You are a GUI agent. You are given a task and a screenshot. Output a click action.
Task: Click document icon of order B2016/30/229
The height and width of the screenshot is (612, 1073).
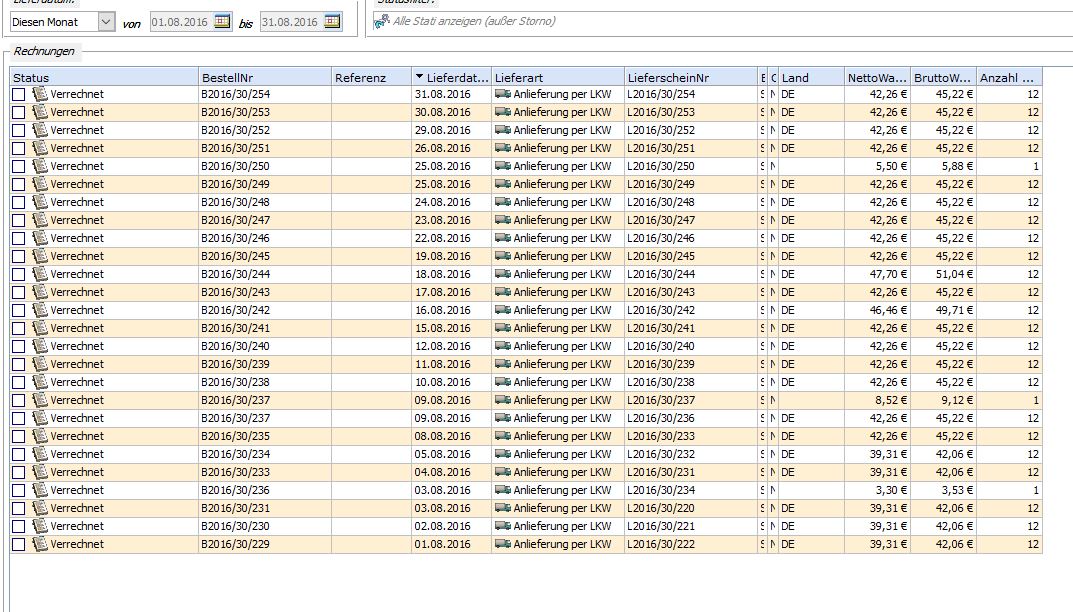pyautogui.click(x=40, y=544)
